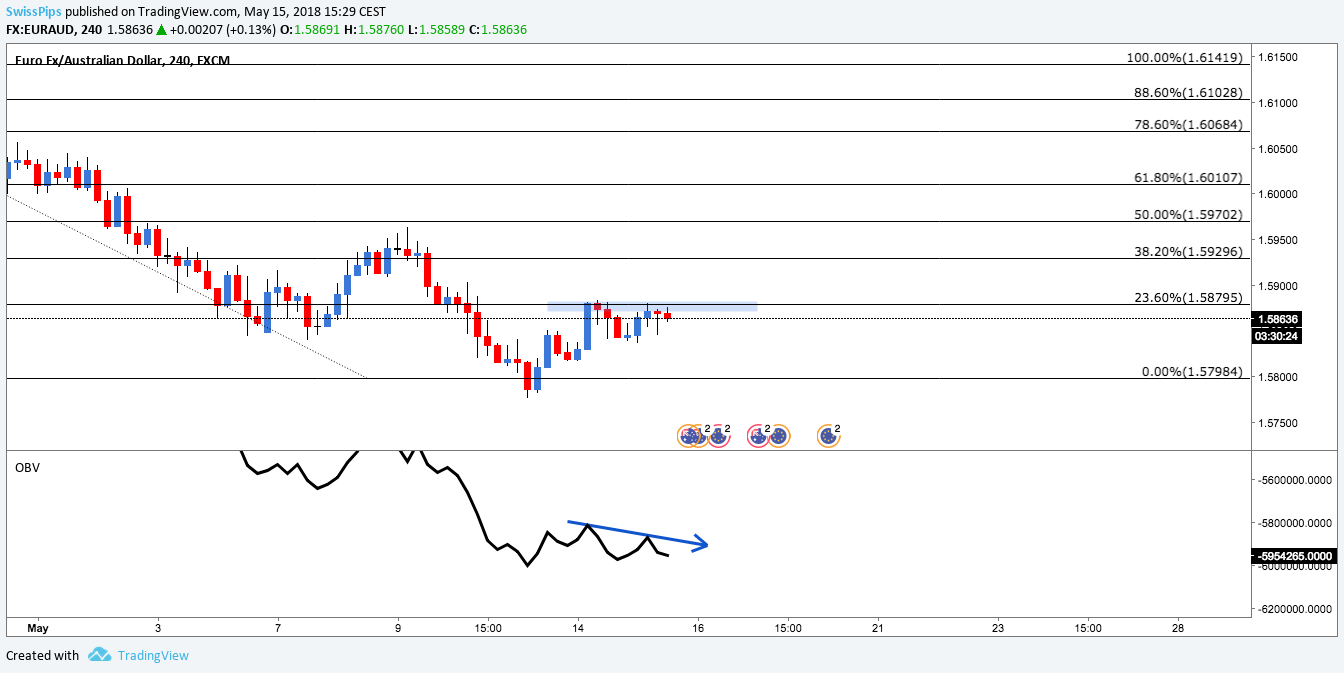The width and height of the screenshot is (1344, 673).
Task: Click the 21 date label on time axis
Action: [878, 628]
